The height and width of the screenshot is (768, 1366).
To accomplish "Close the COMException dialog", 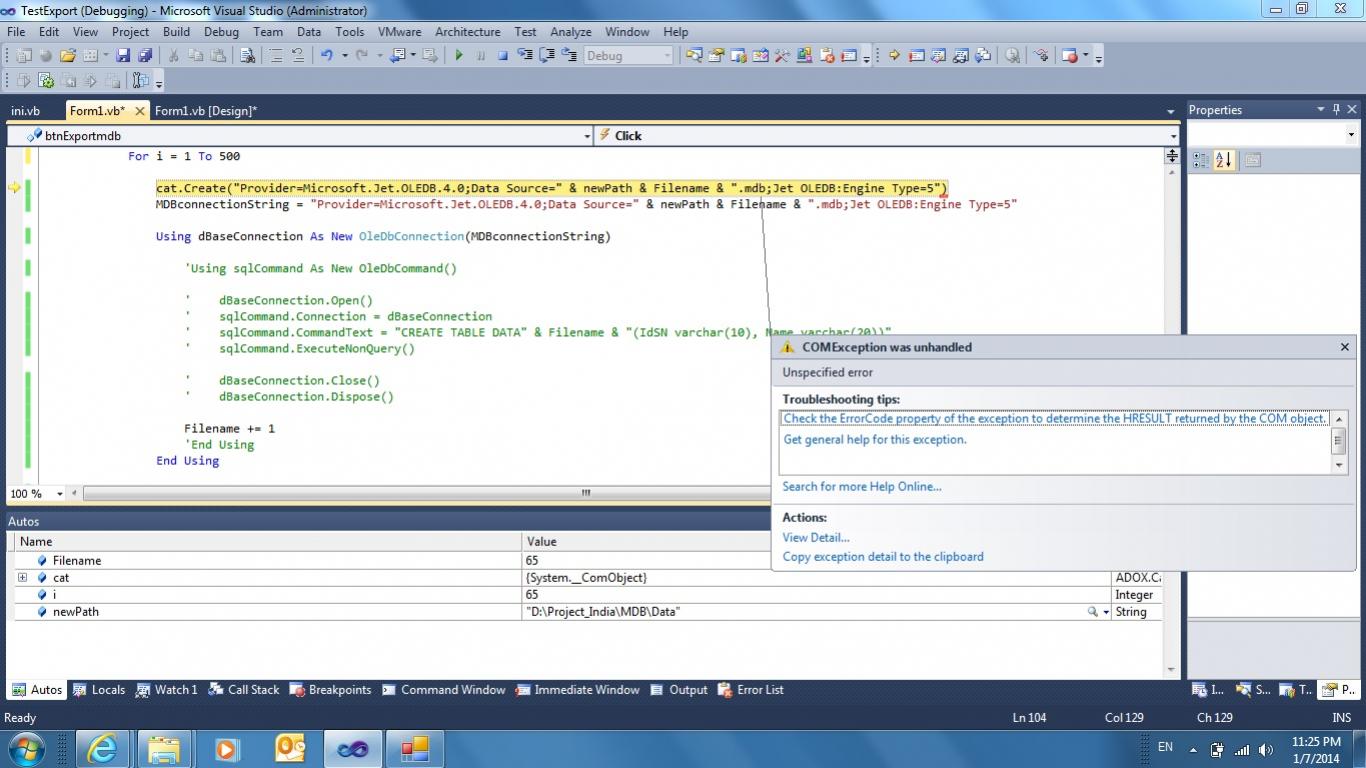I will [1344, 347].
